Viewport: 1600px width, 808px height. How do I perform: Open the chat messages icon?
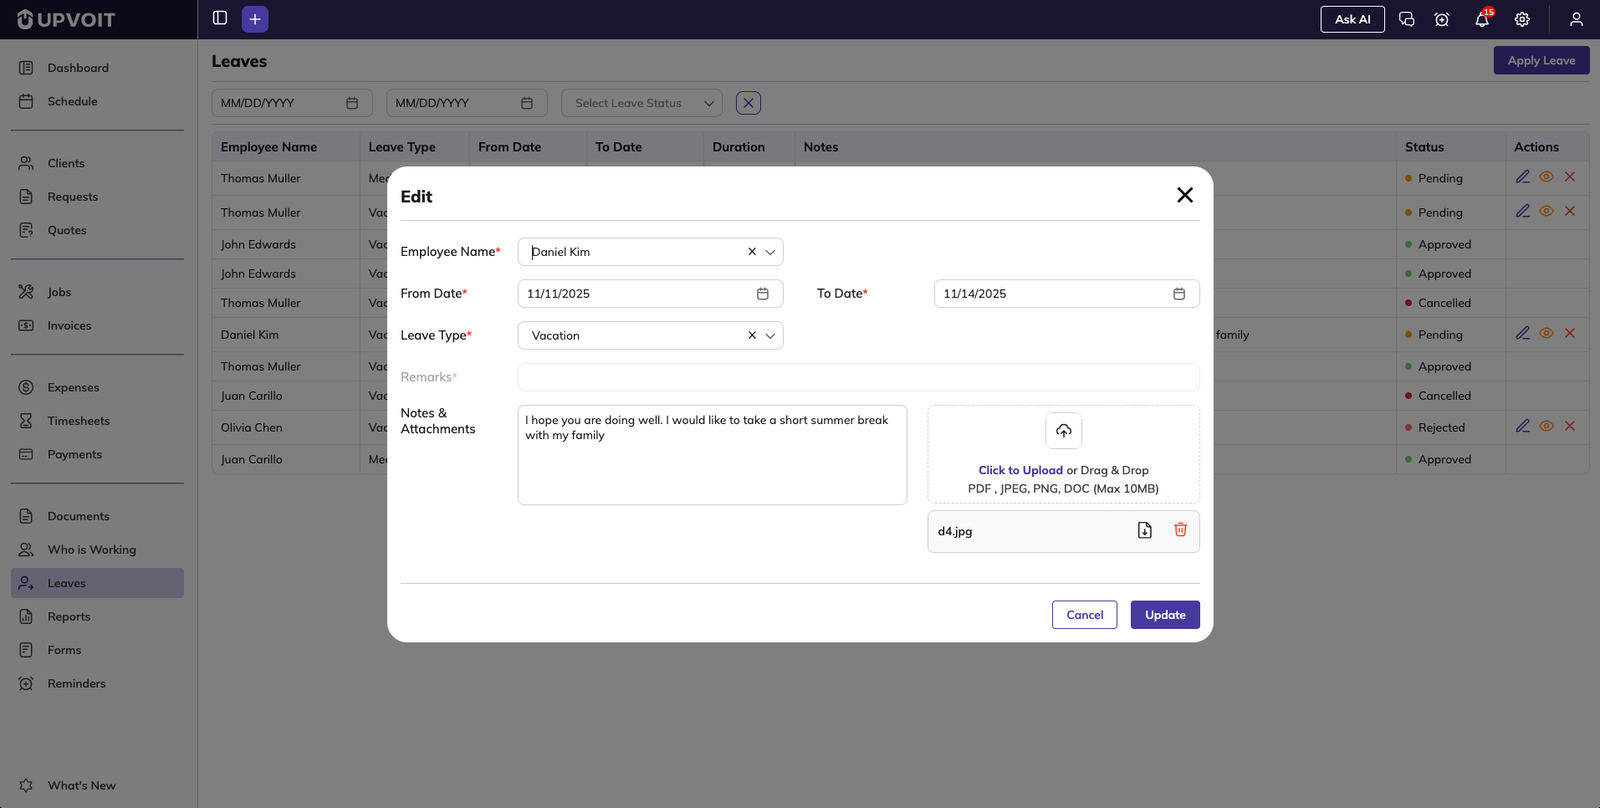1406,19
